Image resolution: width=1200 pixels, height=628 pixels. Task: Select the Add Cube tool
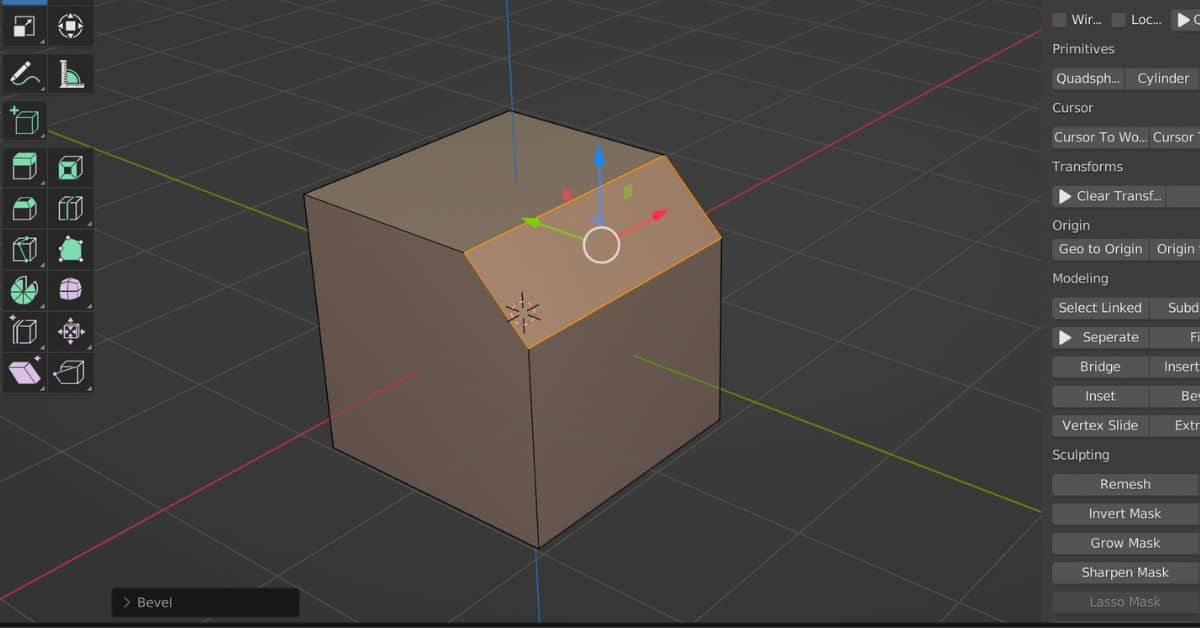pos(24,120)
